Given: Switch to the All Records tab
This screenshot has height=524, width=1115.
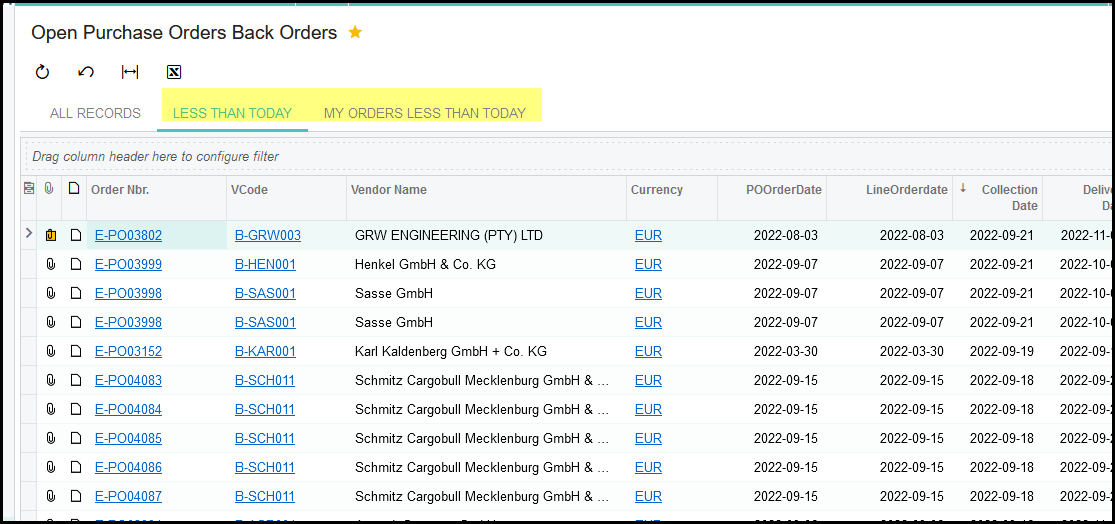Looking at the screenshot, I should [x=95, y=113].
